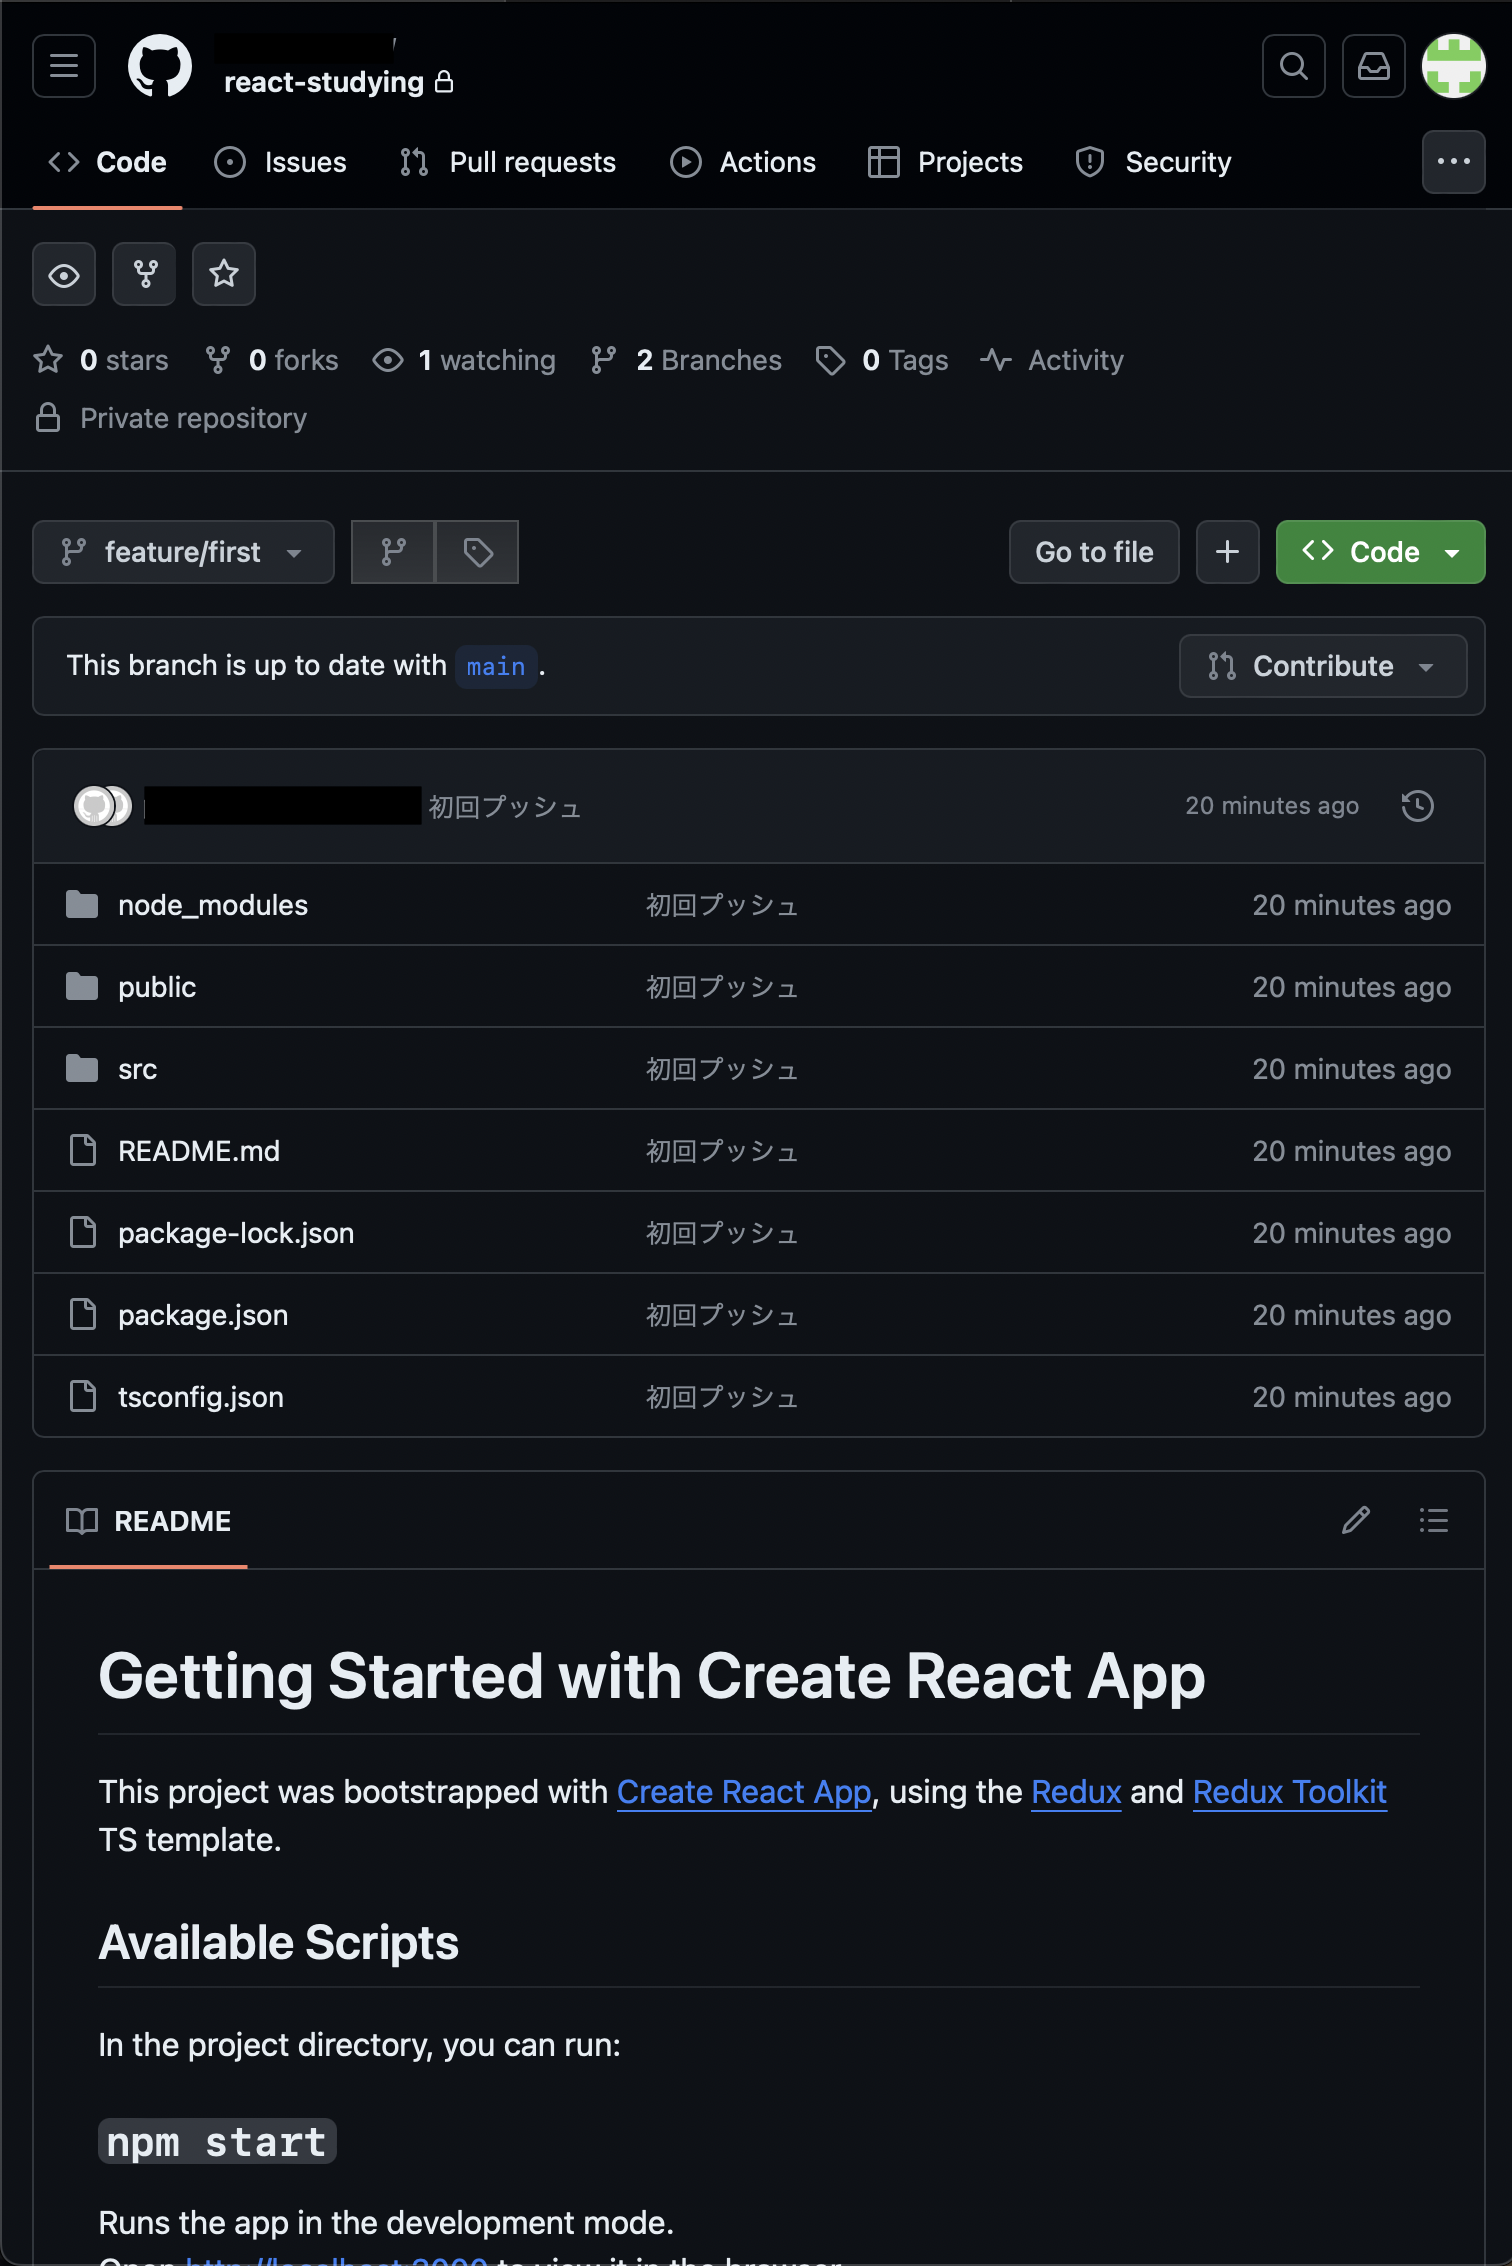The height and width of the screenshot is (2266, 1512).
Task: Click the node_modules folder icon
Action: (82, 905)
